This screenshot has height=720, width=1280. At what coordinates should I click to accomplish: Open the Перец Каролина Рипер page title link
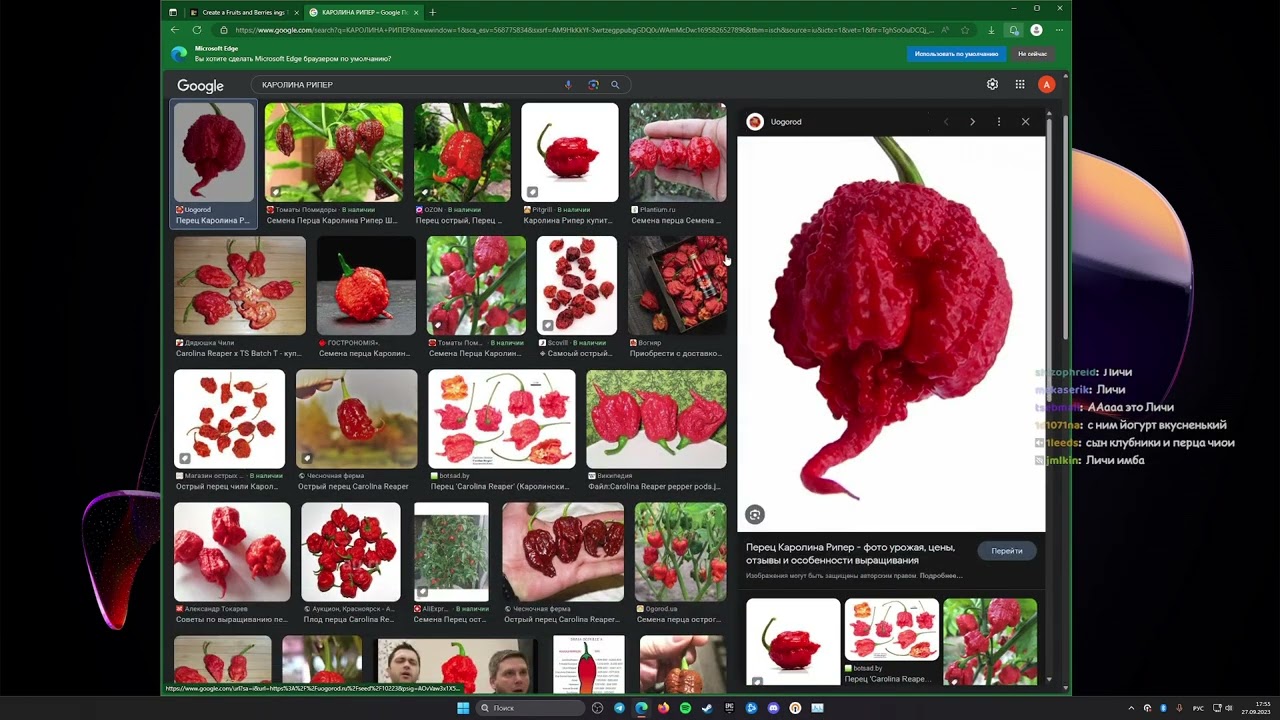pos(850,554)
